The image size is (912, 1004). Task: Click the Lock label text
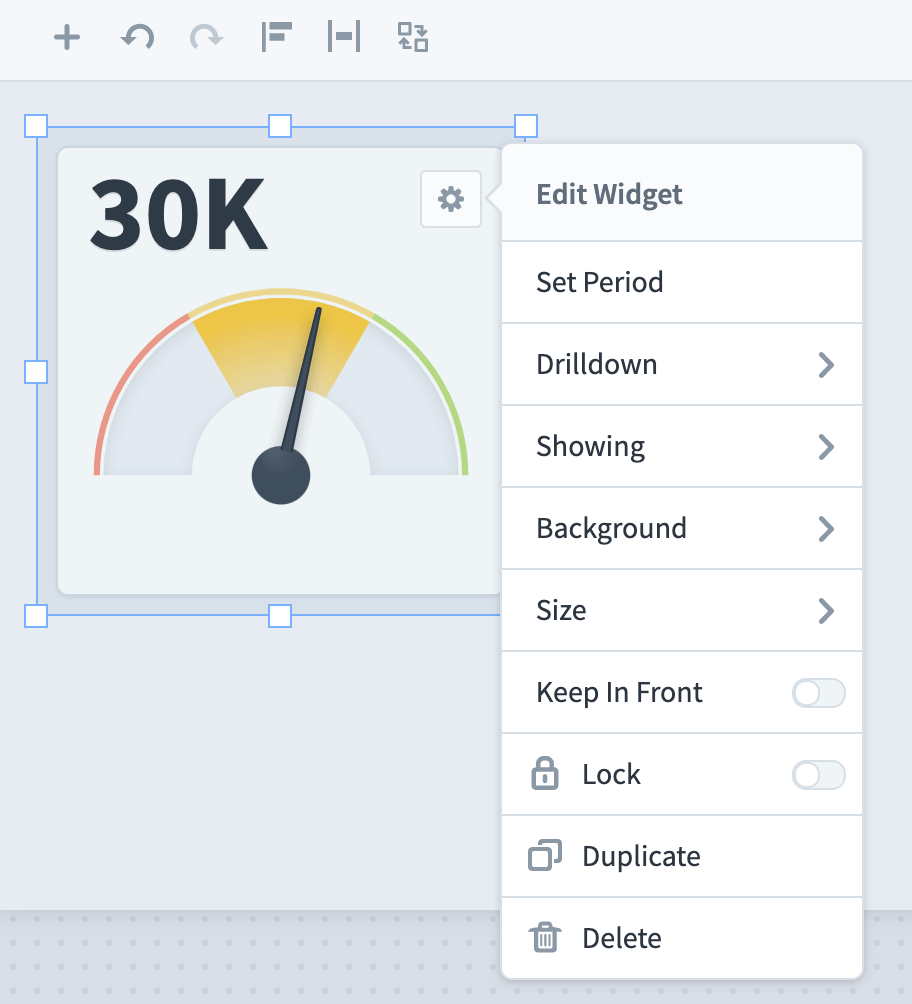coord(611,774)
